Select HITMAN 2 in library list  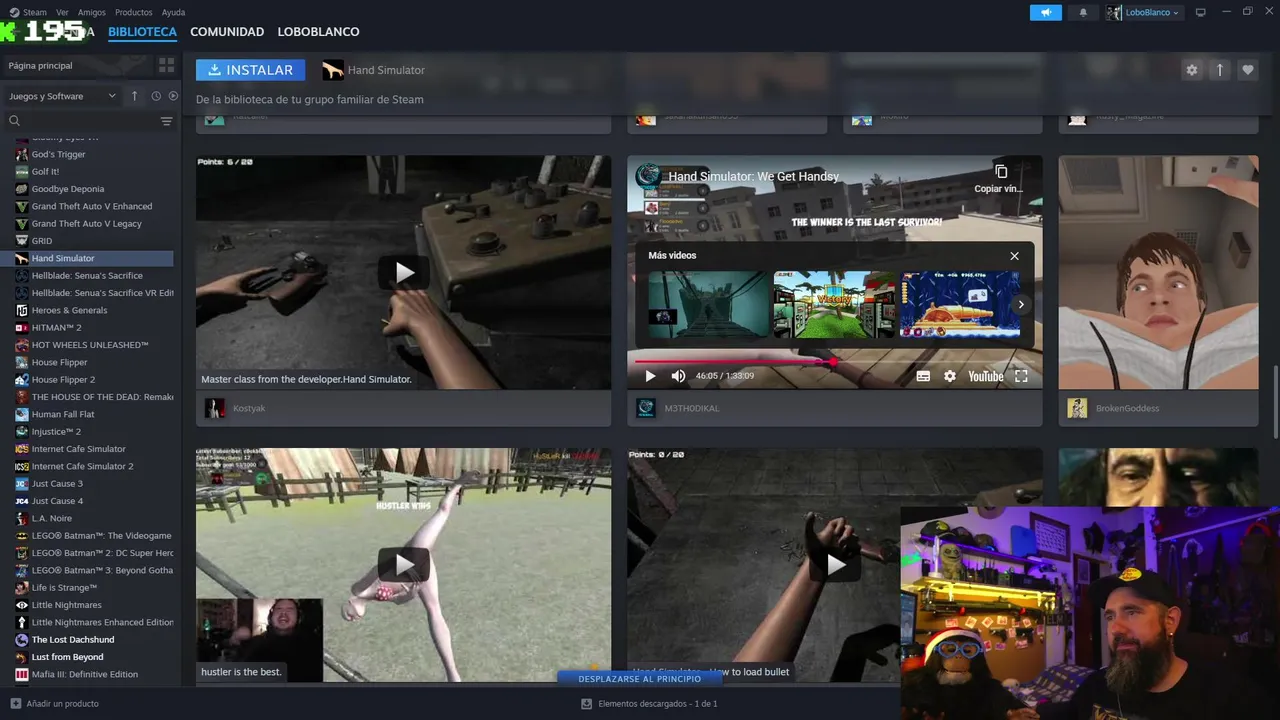94,327
